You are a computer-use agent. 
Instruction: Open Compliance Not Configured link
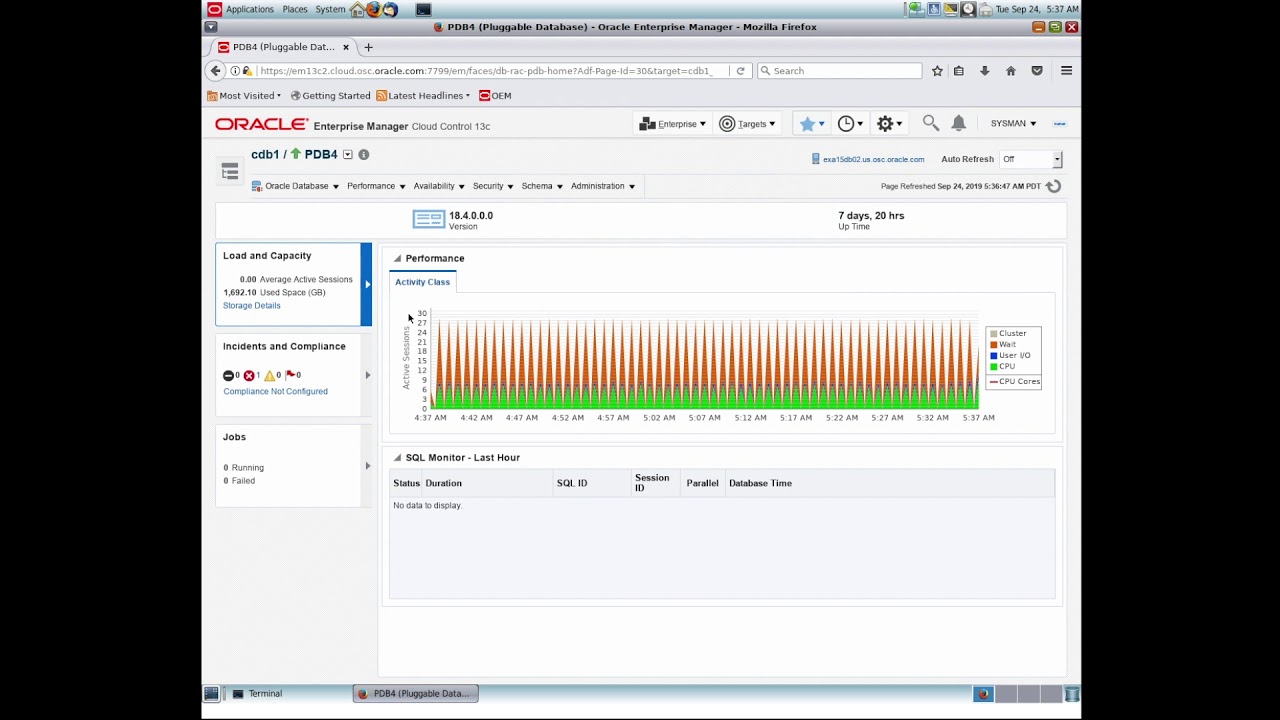pos(275,392)
